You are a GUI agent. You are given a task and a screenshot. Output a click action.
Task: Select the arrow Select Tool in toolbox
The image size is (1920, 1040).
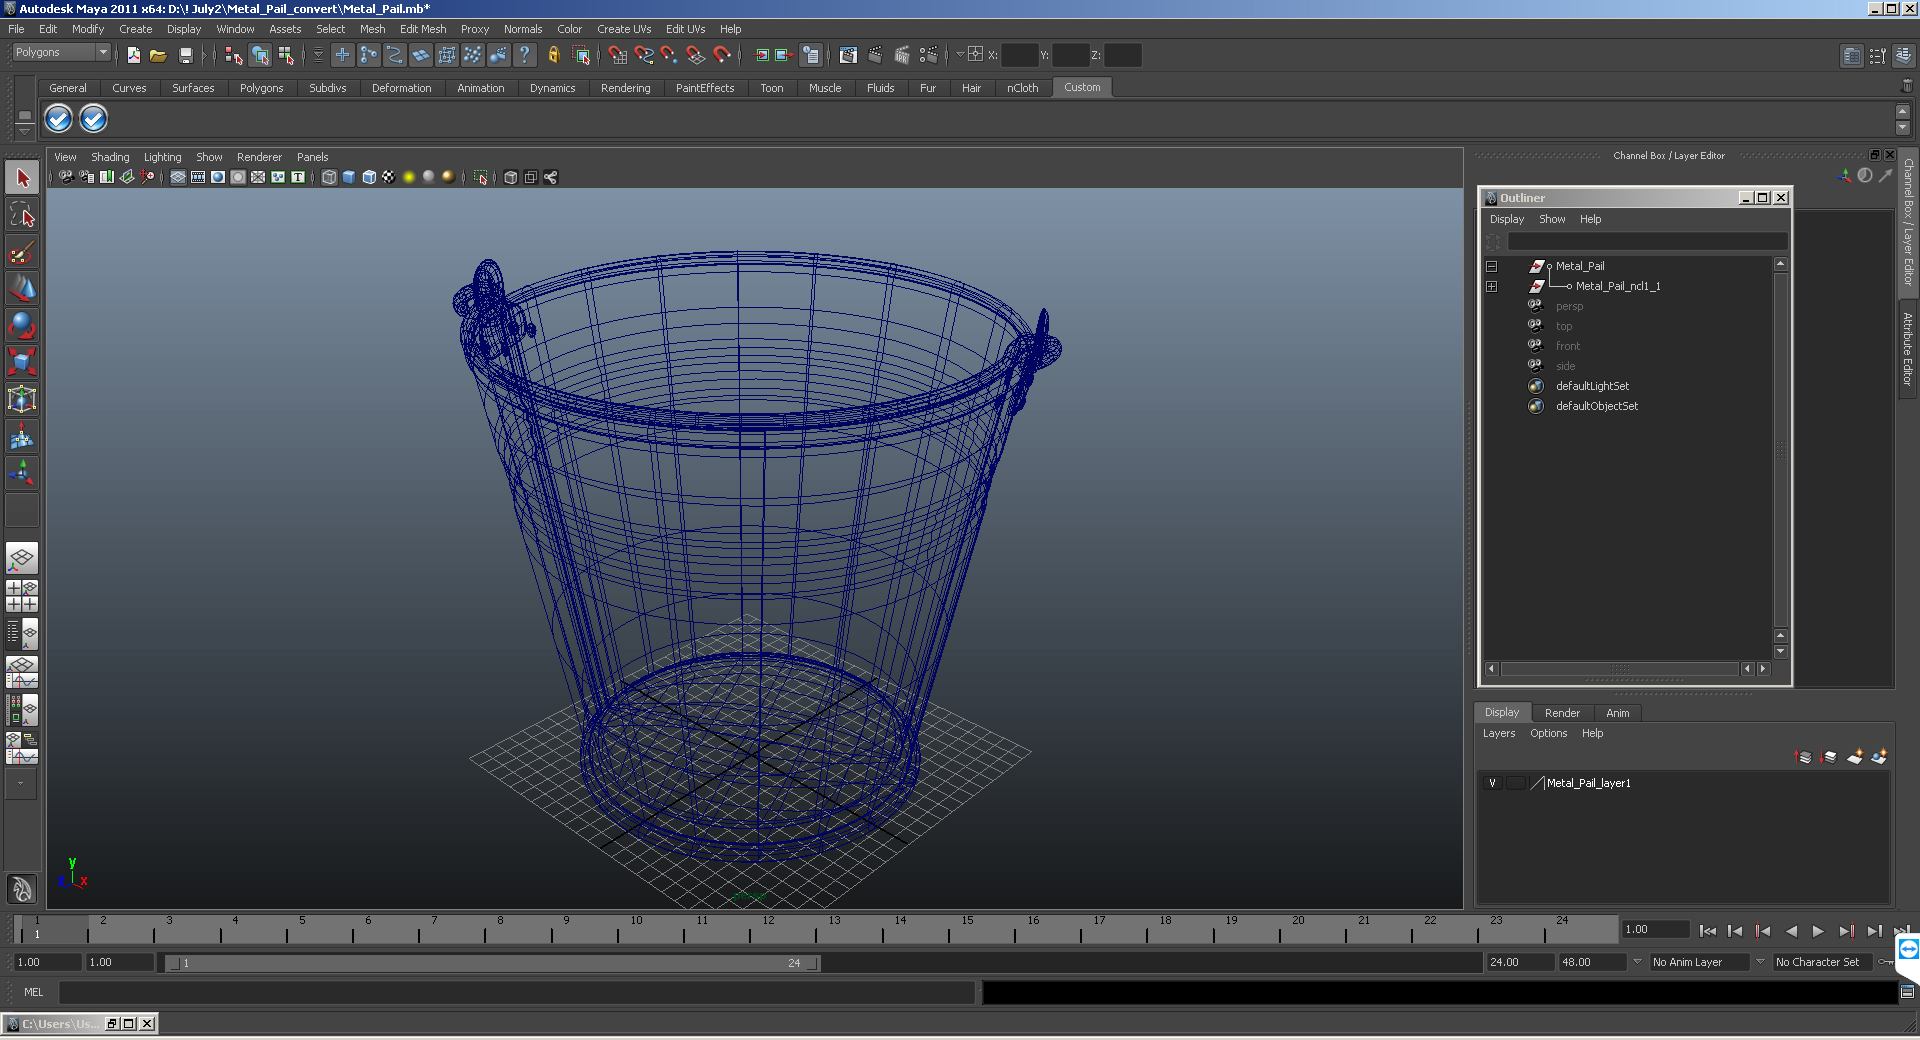click(22, 178)
